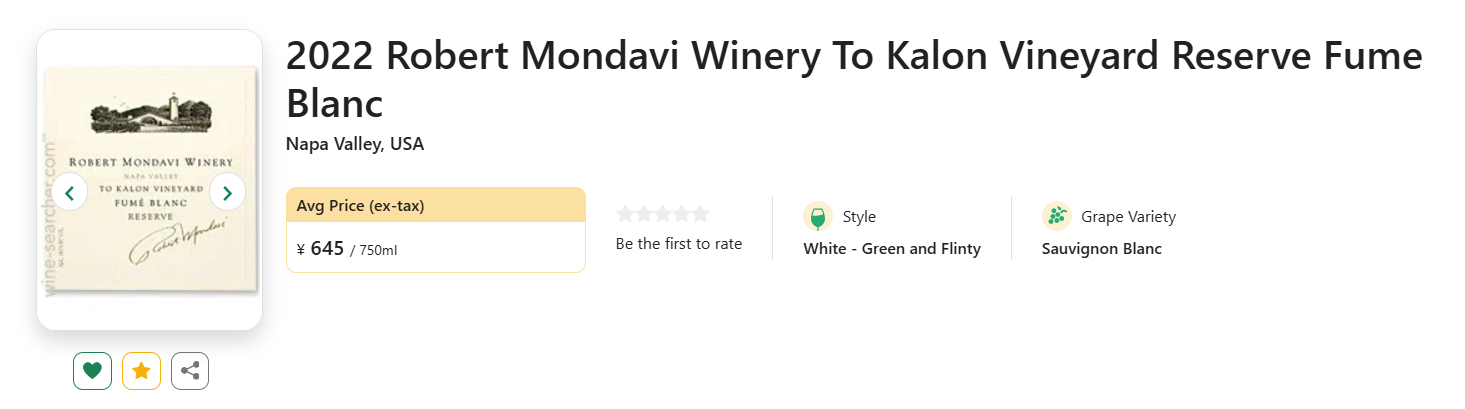Image resolution: width=1465 pixels, height=409 pixels.
Task: Show the previous wine label image
Action: [70, 192]
